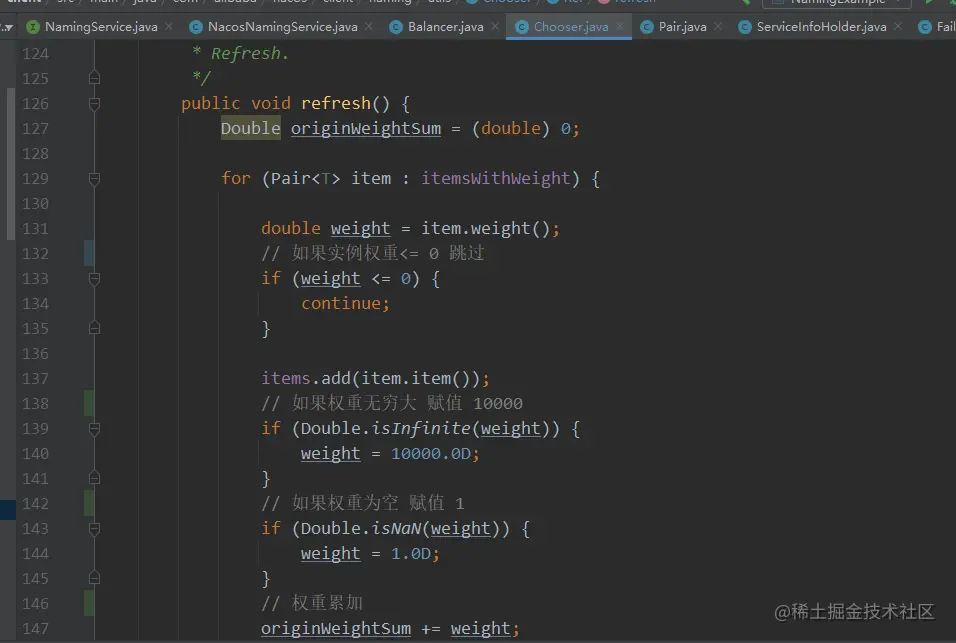Close the Balancer.java tab
This screenshot has width=956, height=643.
click(495, 26)
